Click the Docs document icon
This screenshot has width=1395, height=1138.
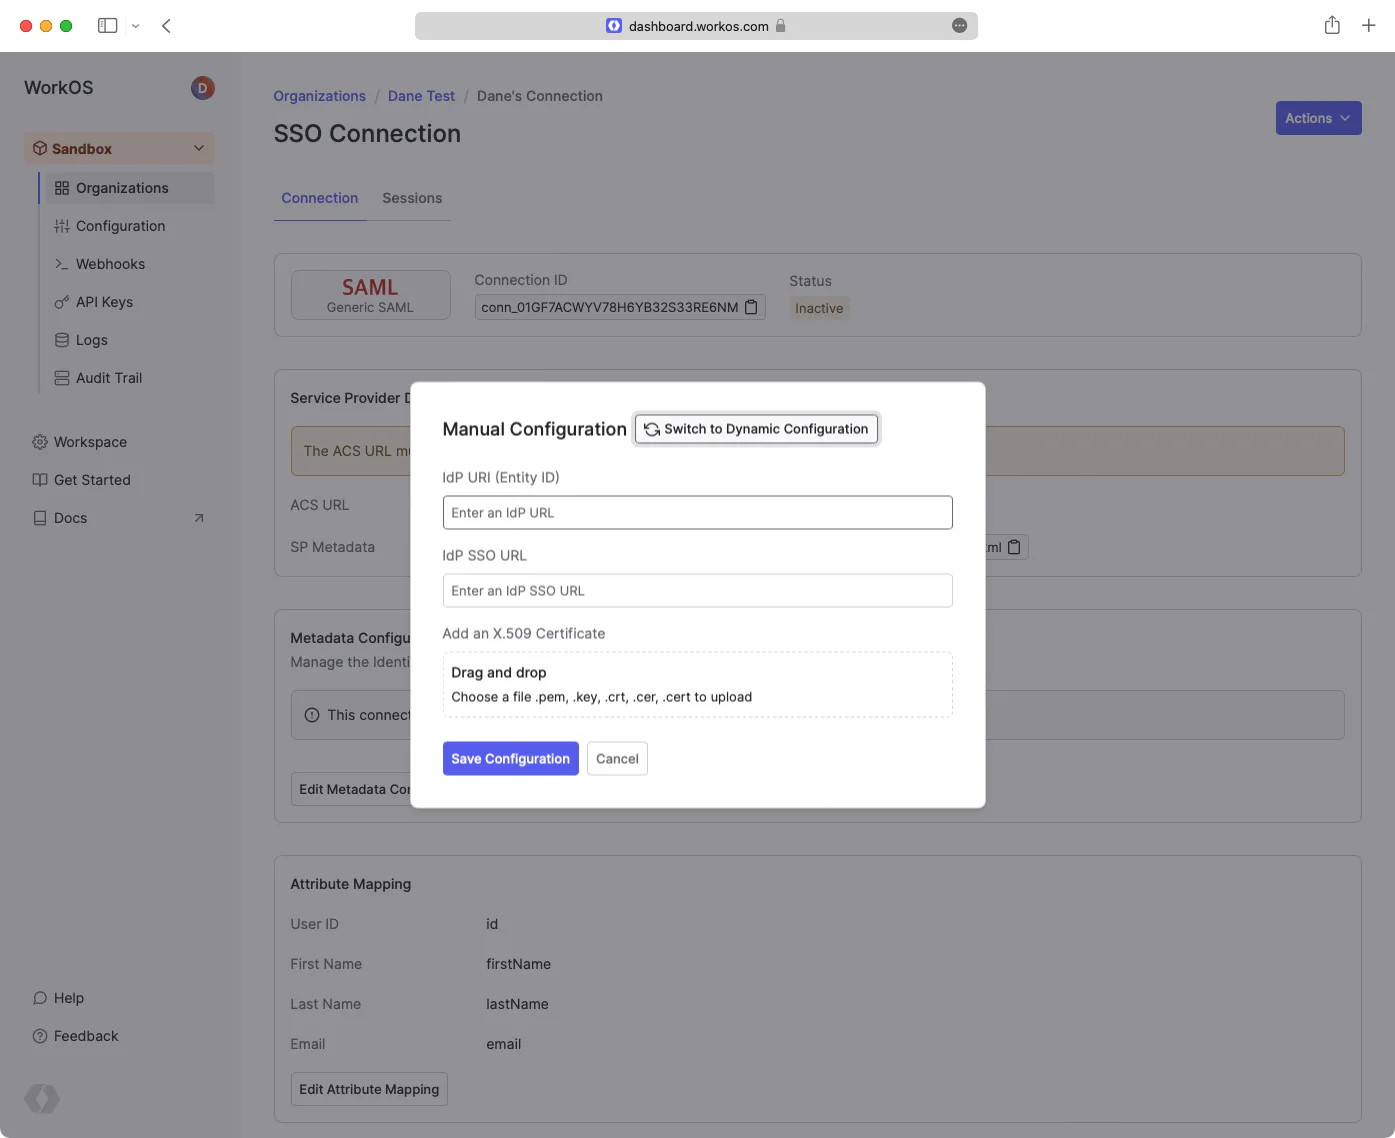[40, 518]
